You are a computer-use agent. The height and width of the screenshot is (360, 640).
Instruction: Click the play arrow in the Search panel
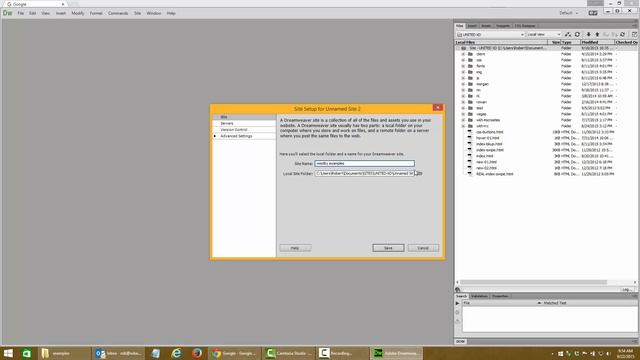pyautogui.click(x=458, y=303)
